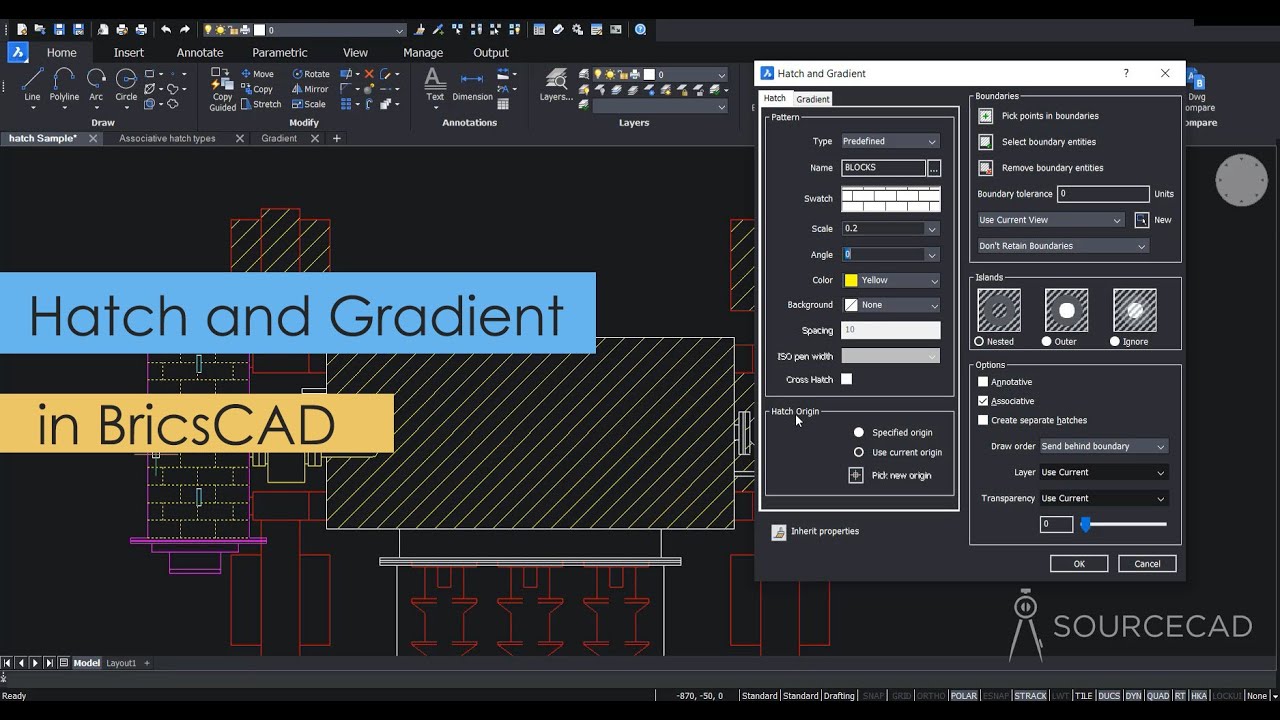Image resolution: width=1280 pixels, height=720 pixels.
Task: Click the Inherit properties icon
Action: pyautogui.click(x=779, y=532)
